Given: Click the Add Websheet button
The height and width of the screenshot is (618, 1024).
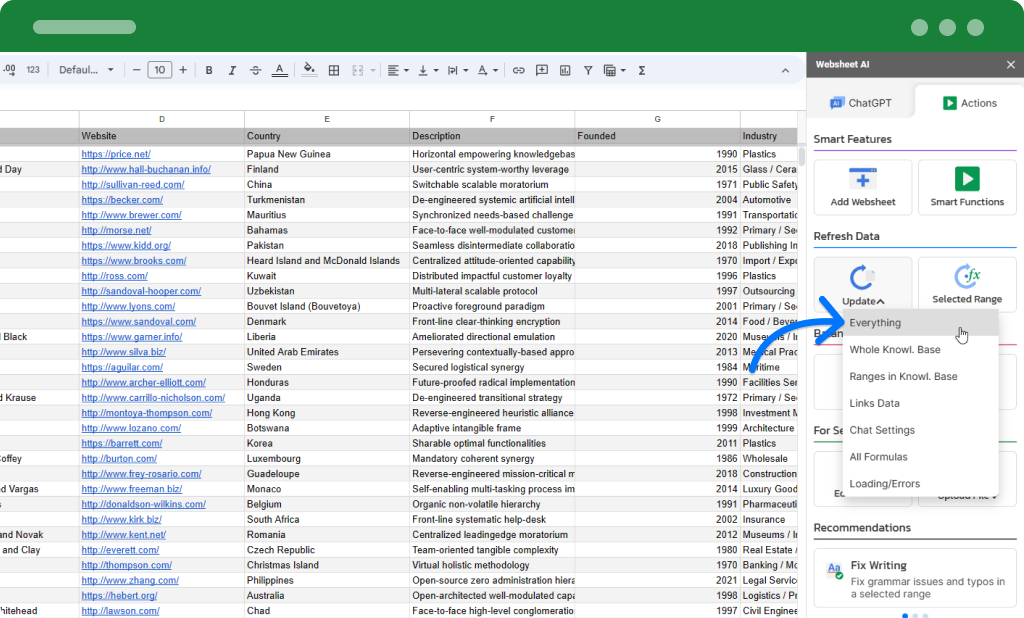Looking at the screenshot, I should [862, 187].
